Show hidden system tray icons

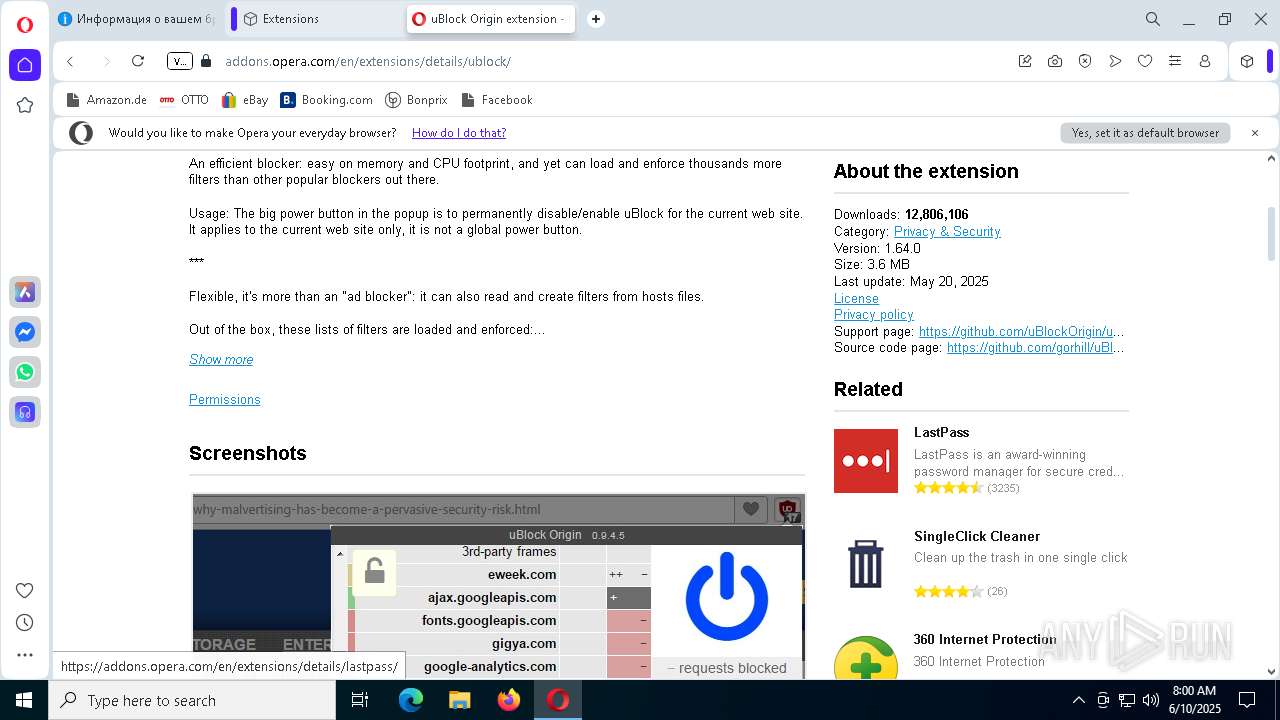[x=1079, y=700]
